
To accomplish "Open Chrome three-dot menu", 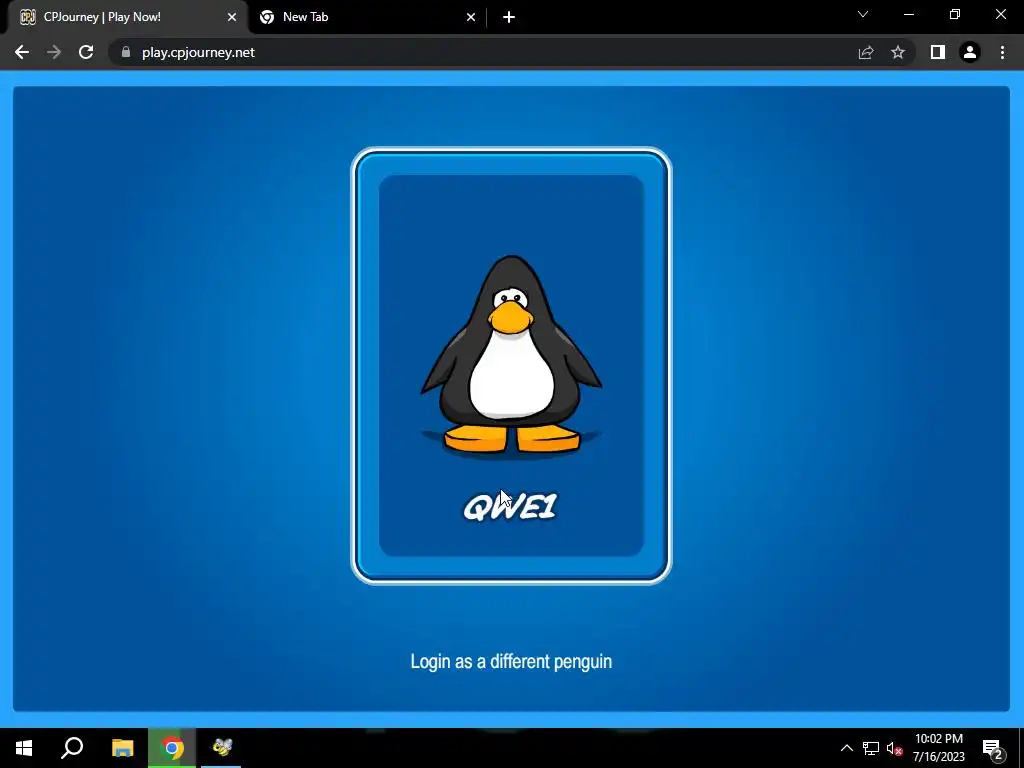I will pos(1002,52).
